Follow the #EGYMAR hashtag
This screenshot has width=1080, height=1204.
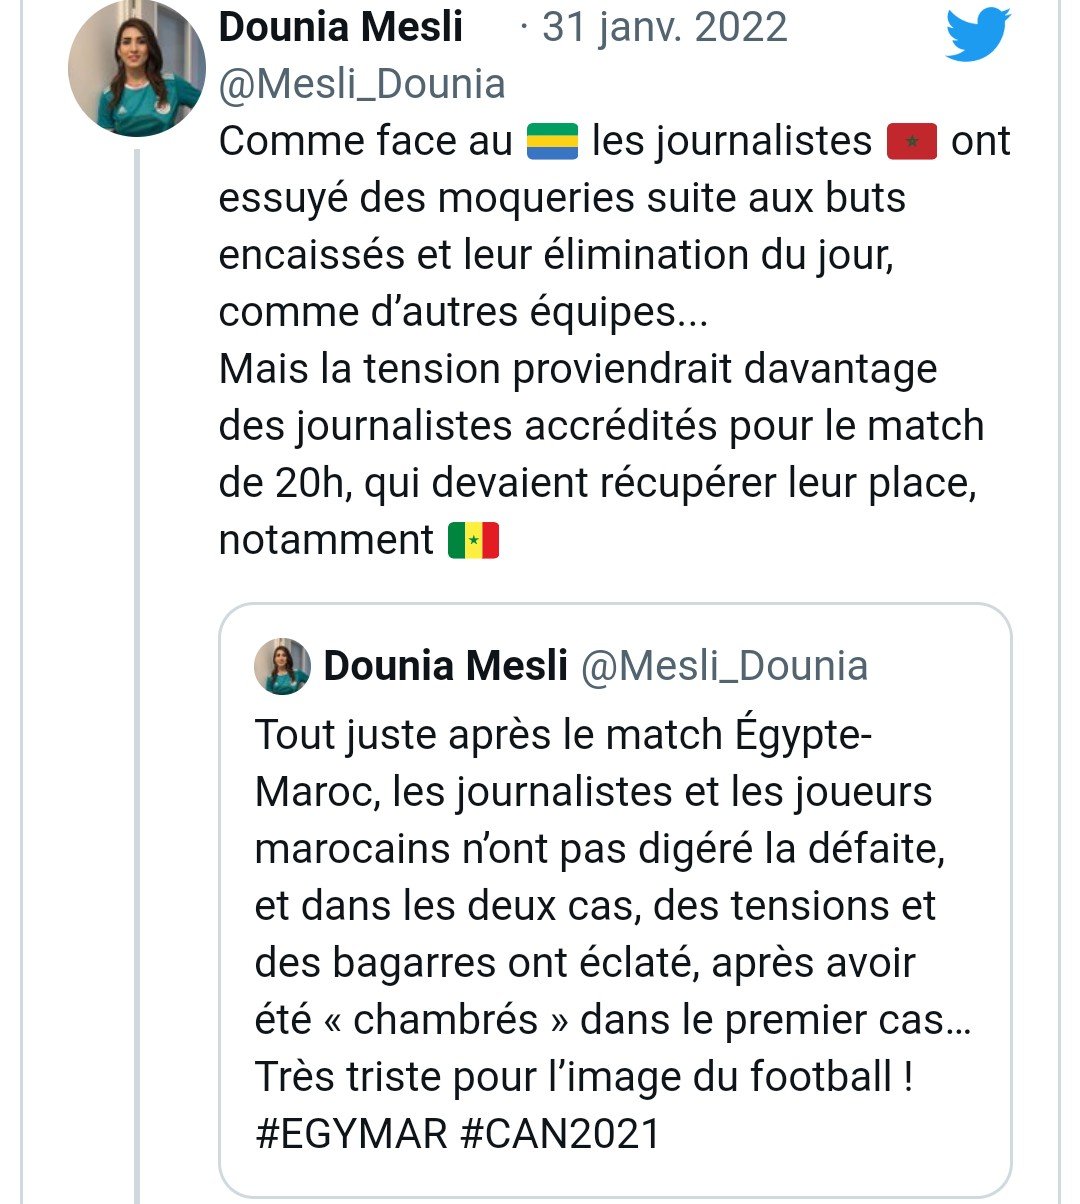click(352, 1134)
